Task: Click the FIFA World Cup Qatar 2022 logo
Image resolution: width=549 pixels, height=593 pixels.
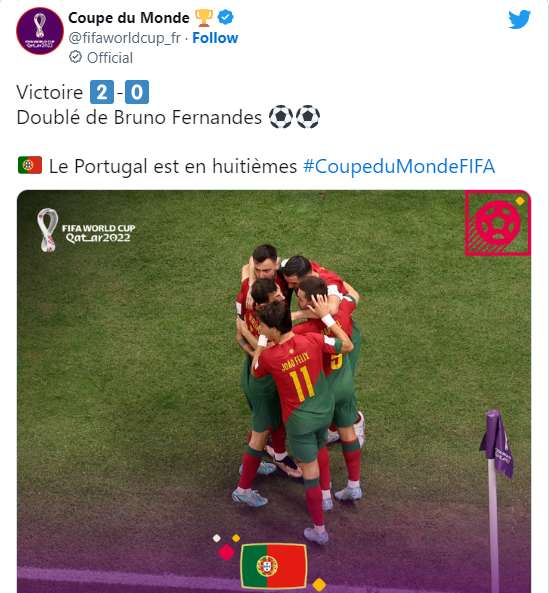Action: [x=86, y=230]
